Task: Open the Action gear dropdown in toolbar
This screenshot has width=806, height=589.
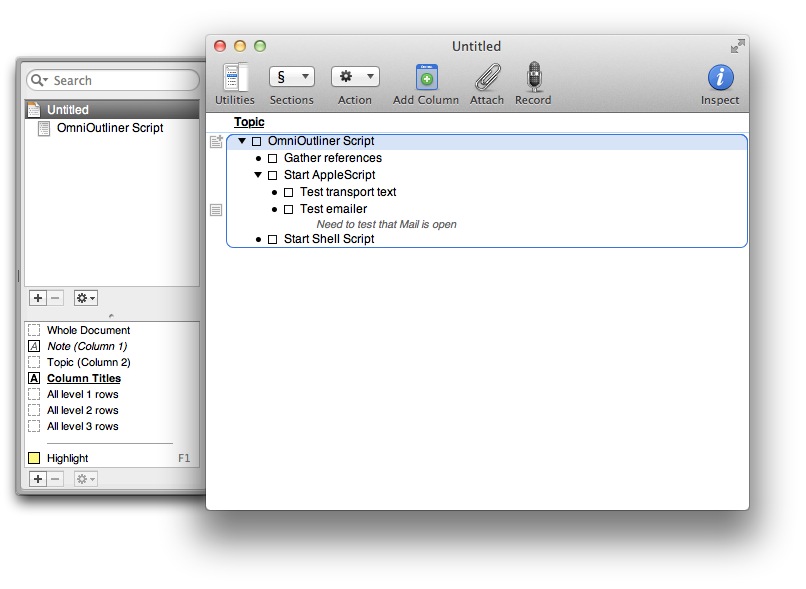Action: click(355, 77)
